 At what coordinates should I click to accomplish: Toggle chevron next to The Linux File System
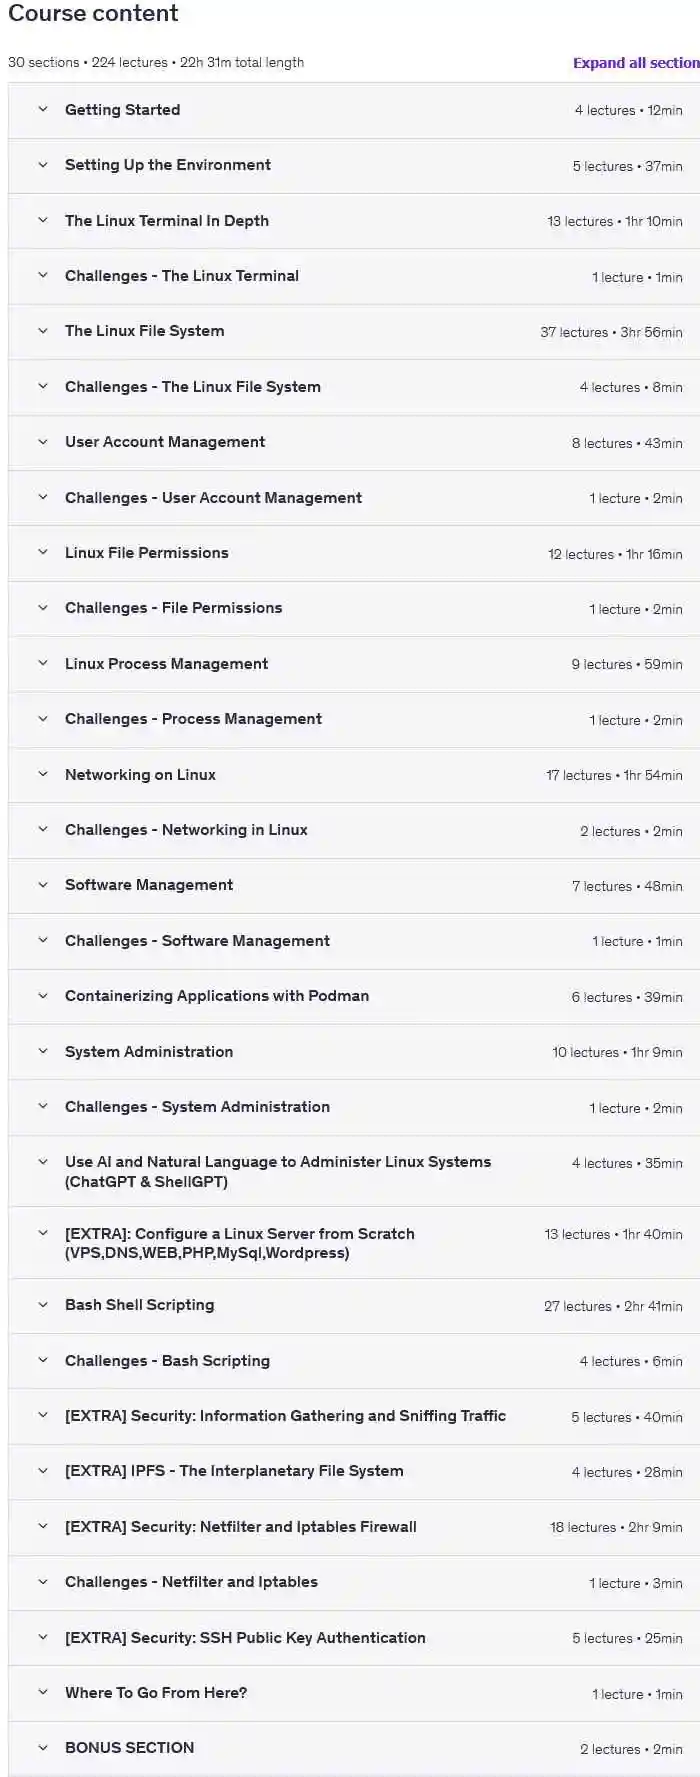(43, 331)
